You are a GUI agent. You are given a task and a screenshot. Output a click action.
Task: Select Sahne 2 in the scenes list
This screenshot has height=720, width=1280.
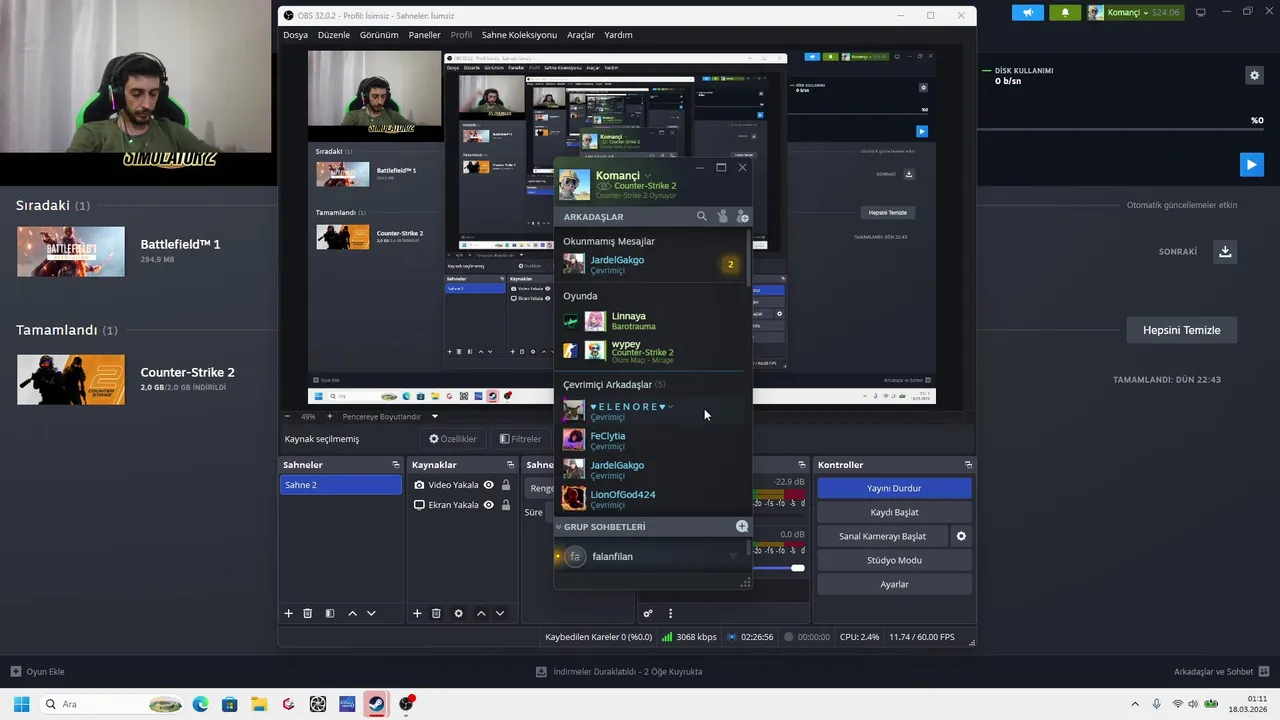[340, 485]
